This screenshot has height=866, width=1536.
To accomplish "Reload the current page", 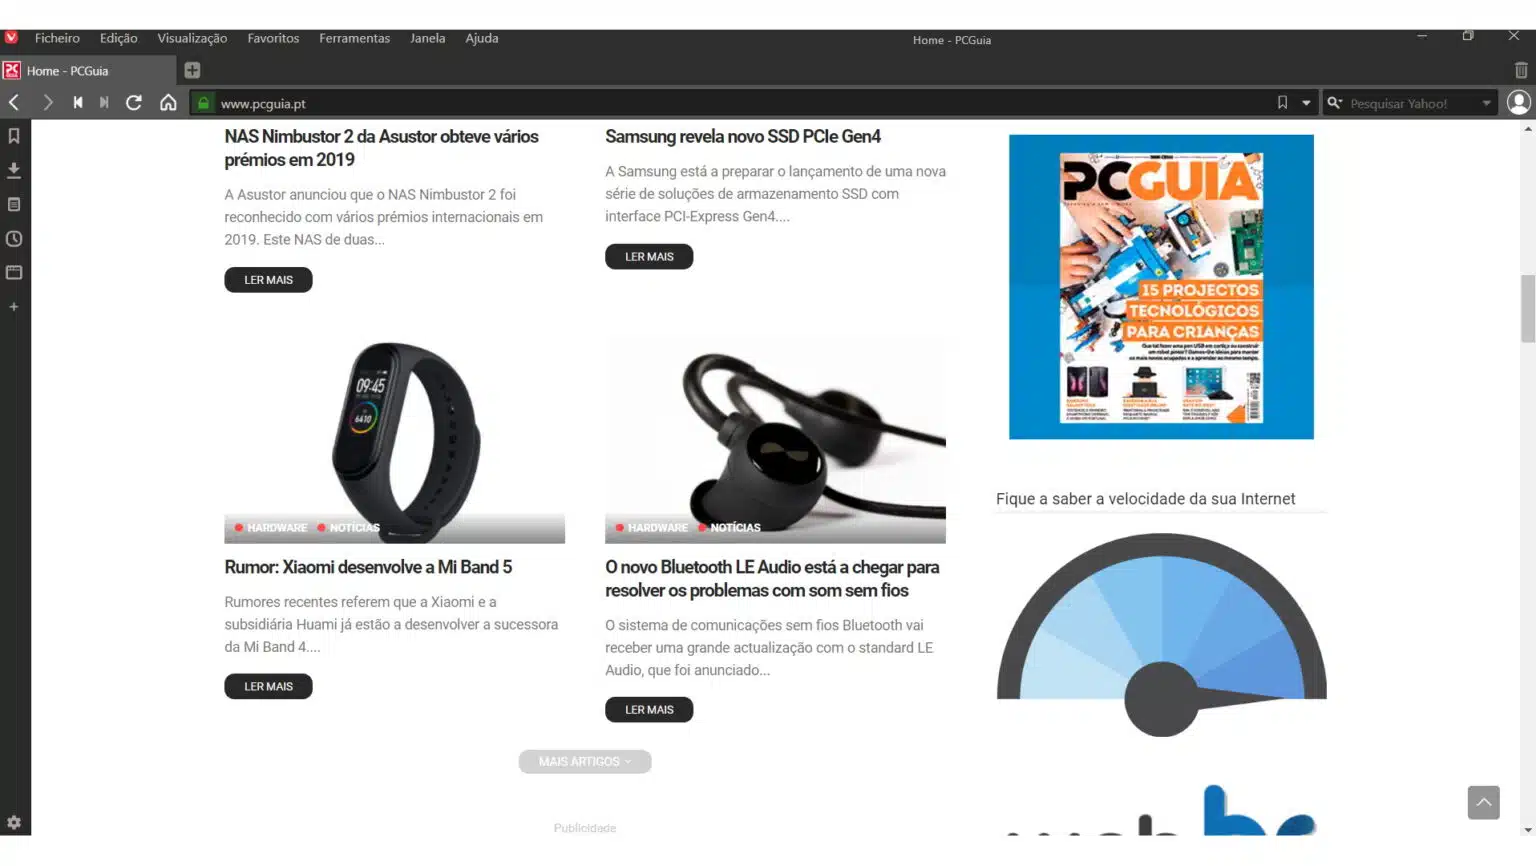I will 134,103.
